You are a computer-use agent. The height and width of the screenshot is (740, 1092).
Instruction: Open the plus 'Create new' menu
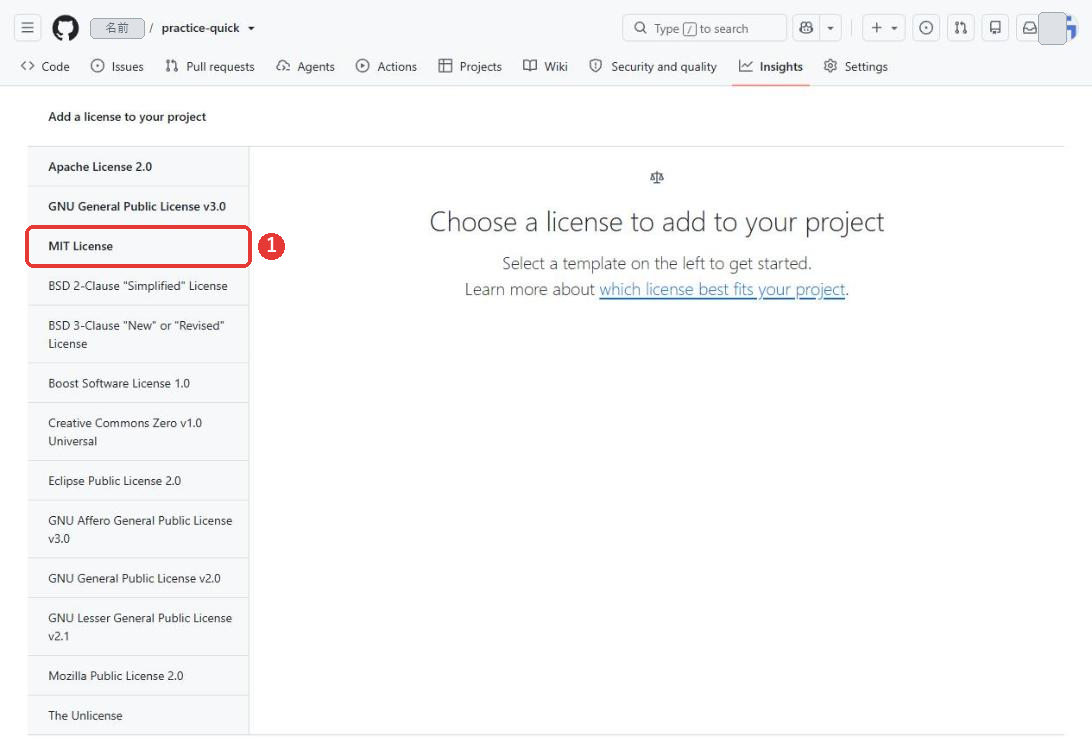coord(884,28)
